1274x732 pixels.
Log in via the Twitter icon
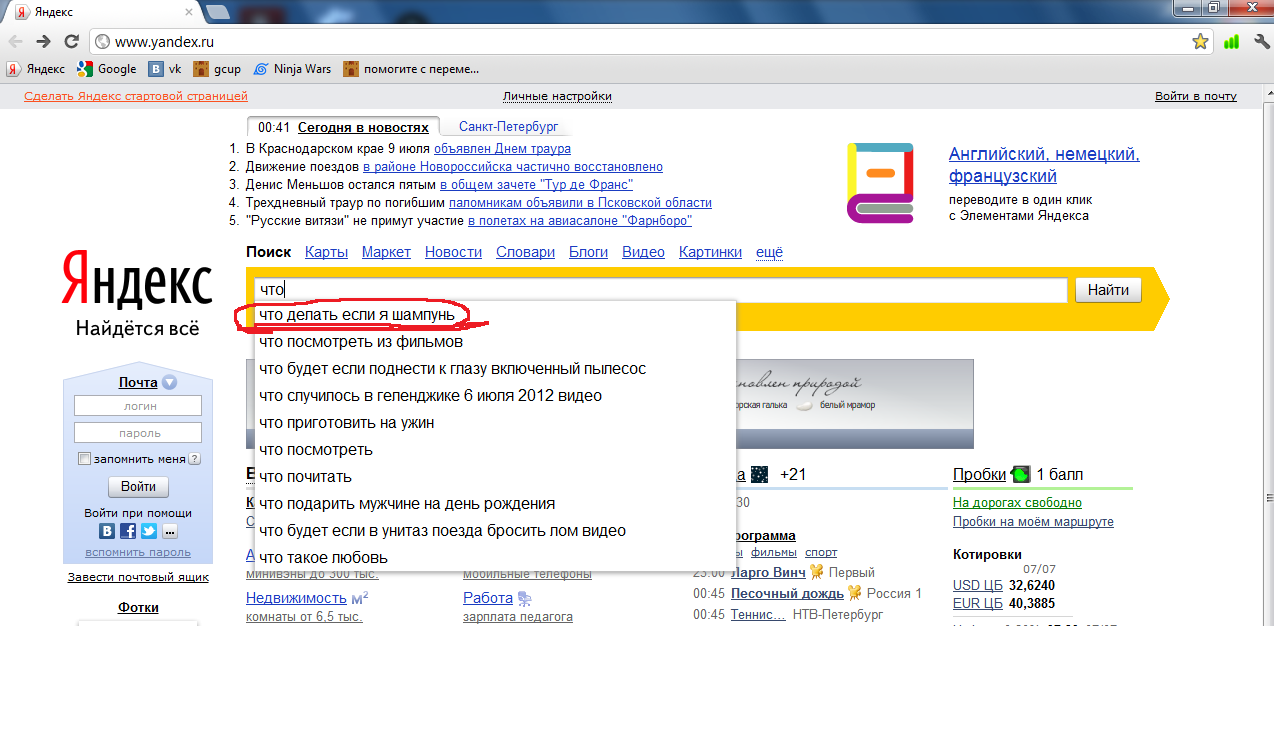pyautogui.click(x=149, y=531)
